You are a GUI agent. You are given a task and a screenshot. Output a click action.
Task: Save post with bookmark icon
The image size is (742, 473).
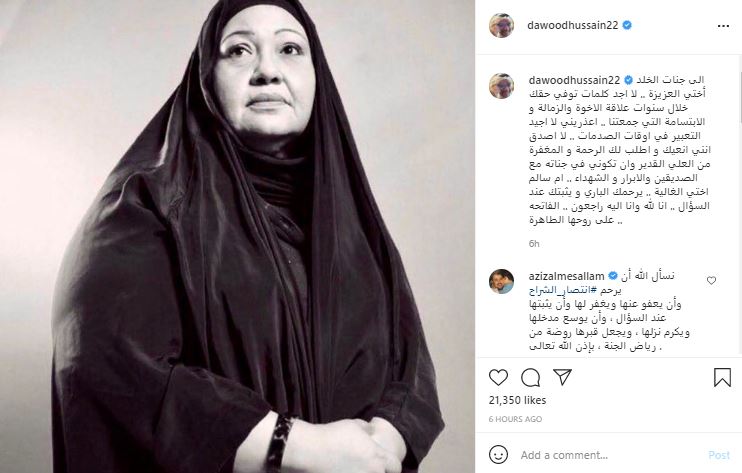[x=722, y=377]
